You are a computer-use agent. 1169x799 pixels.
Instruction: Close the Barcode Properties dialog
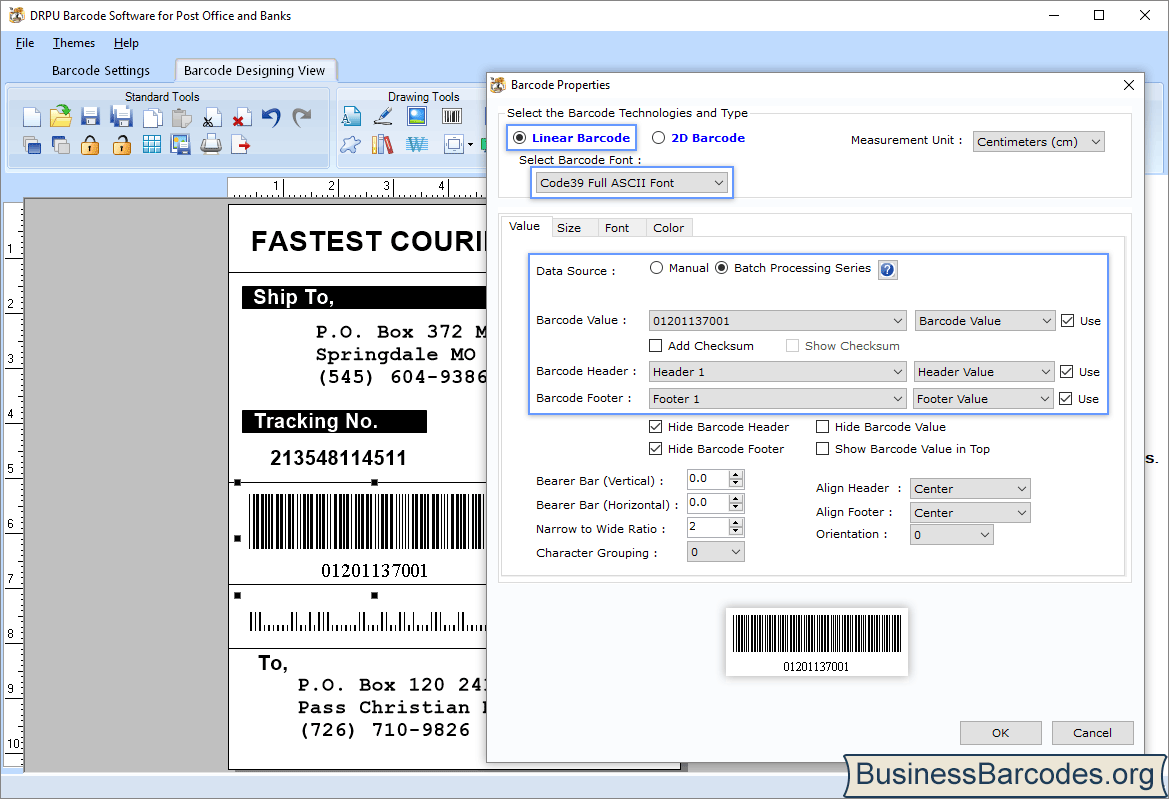pyautogui.click(x=1129, y=85)
